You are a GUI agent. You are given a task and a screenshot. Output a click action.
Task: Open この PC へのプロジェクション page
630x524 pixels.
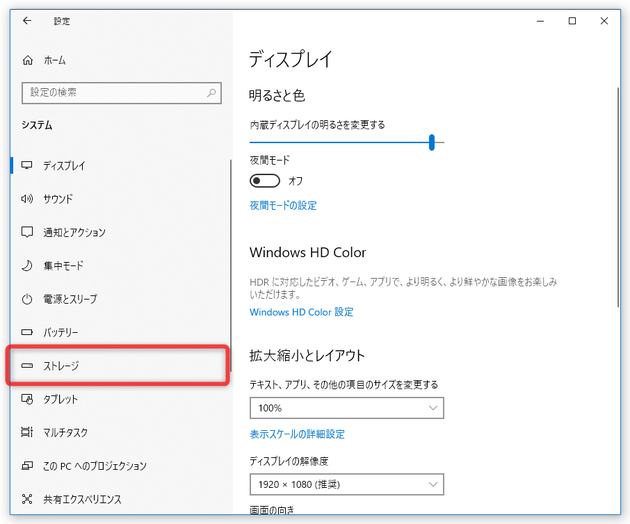[x=121, y=466]
